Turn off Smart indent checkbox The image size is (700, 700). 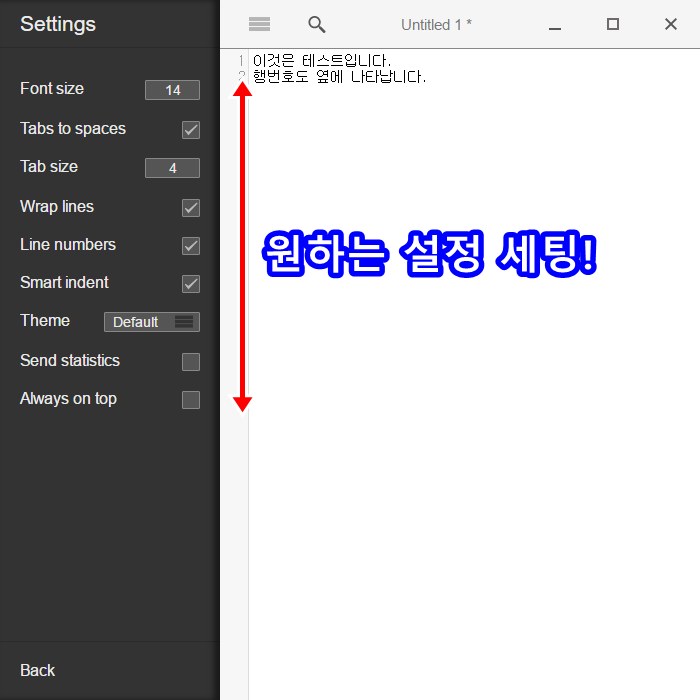pyautogui.click(x=191, y=283)
